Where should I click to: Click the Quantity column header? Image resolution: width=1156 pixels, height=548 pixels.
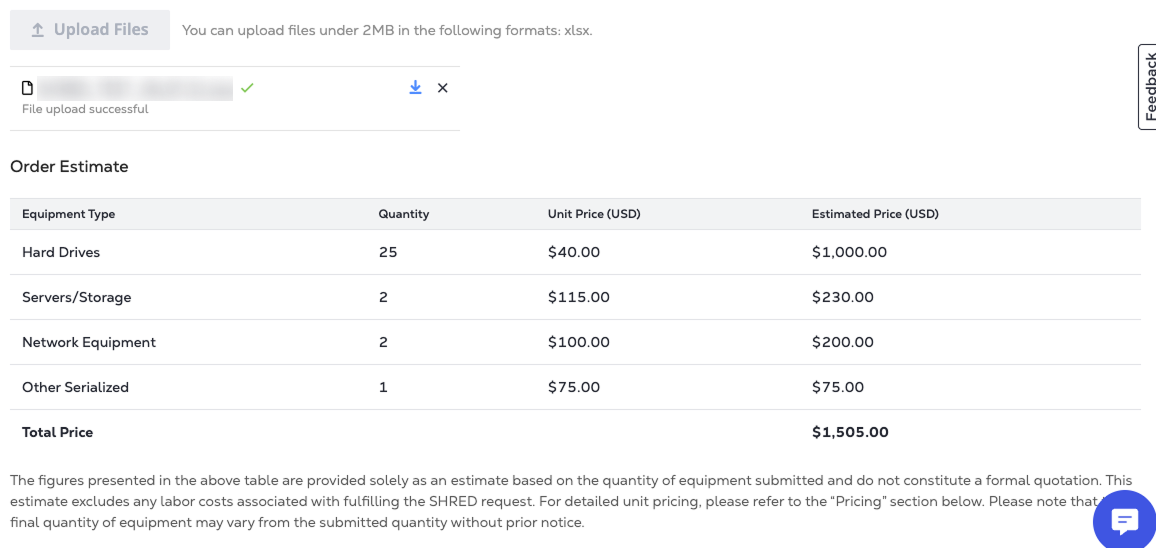click(x=403, y=214)
